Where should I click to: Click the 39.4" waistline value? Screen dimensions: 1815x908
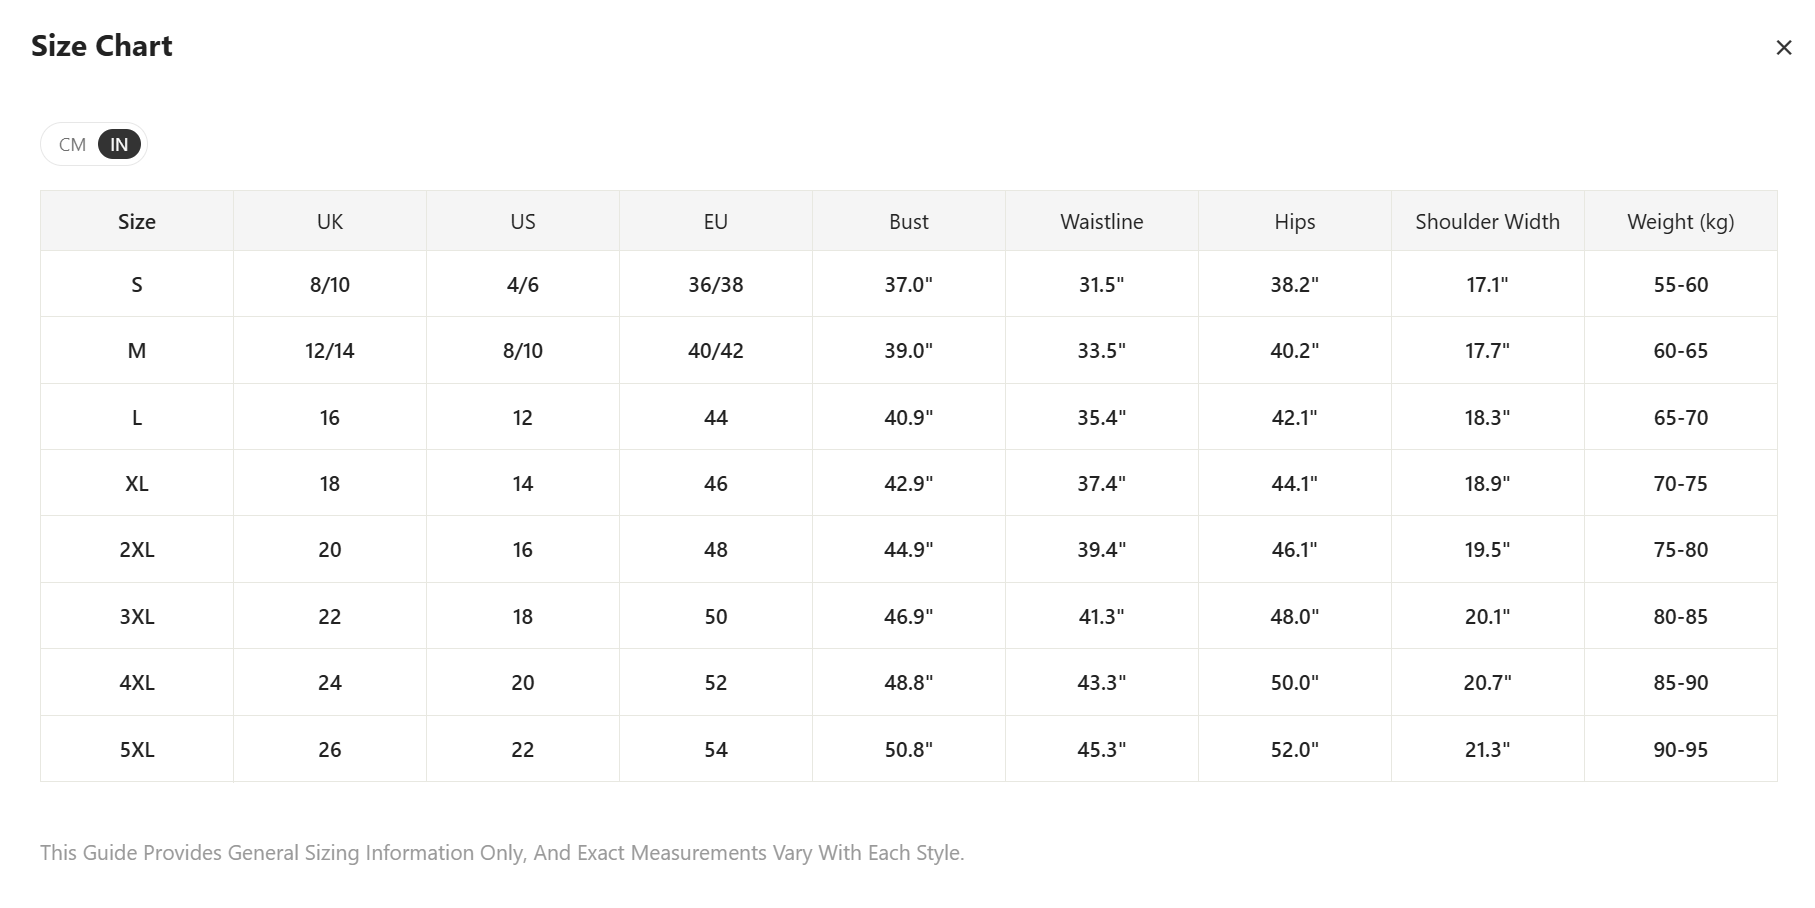[x=1101, y=550]
